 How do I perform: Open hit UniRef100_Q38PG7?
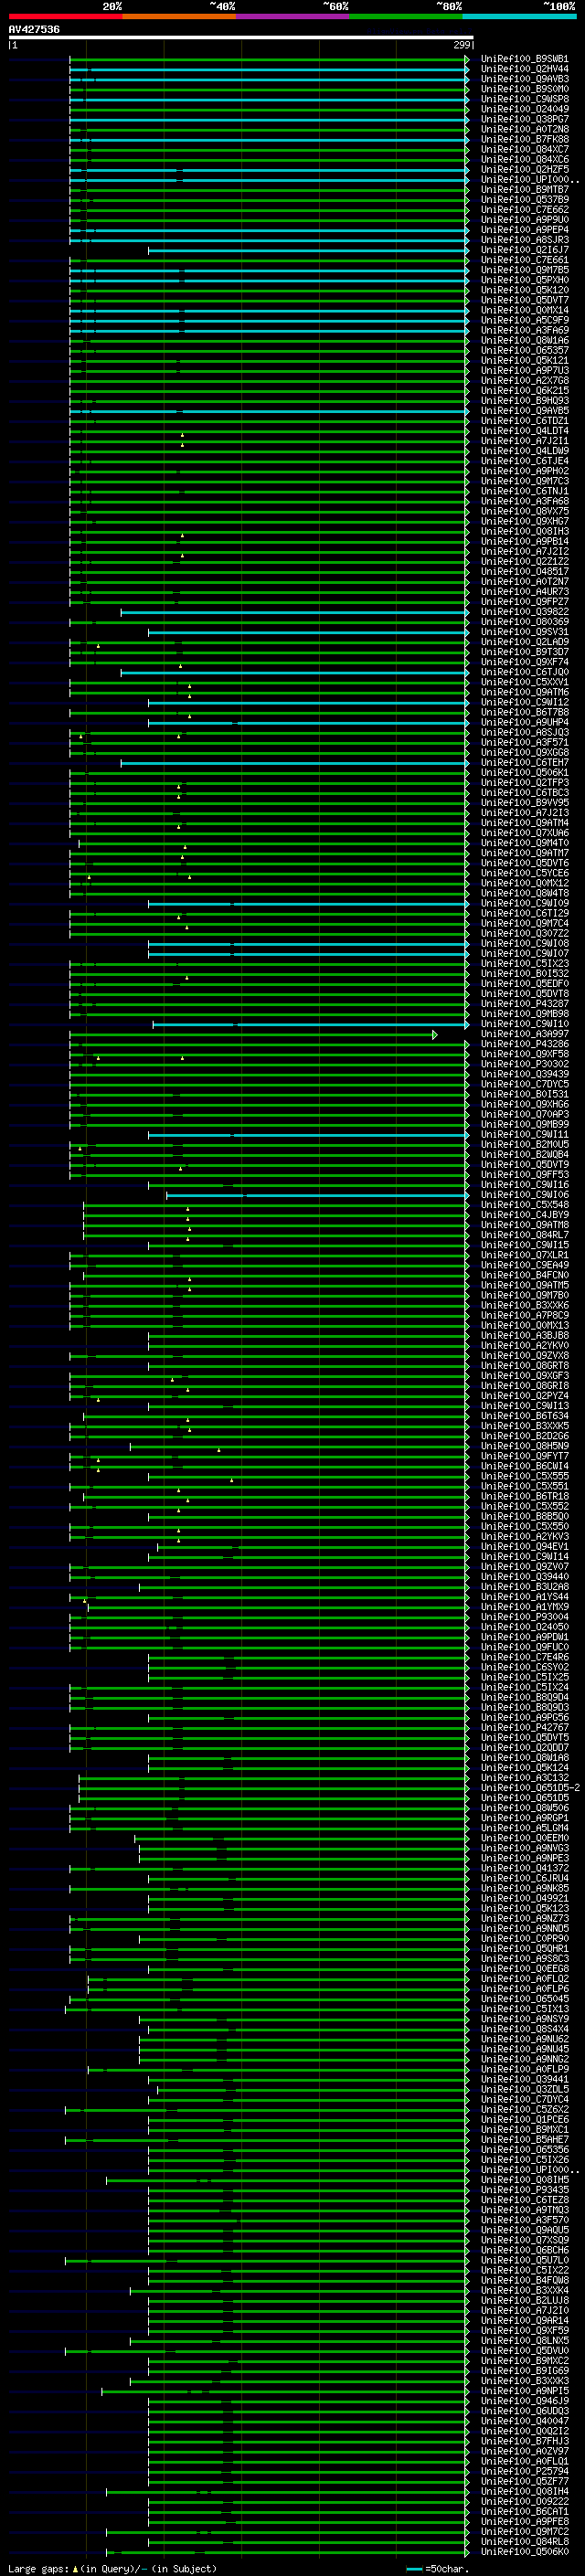(524, 119)
